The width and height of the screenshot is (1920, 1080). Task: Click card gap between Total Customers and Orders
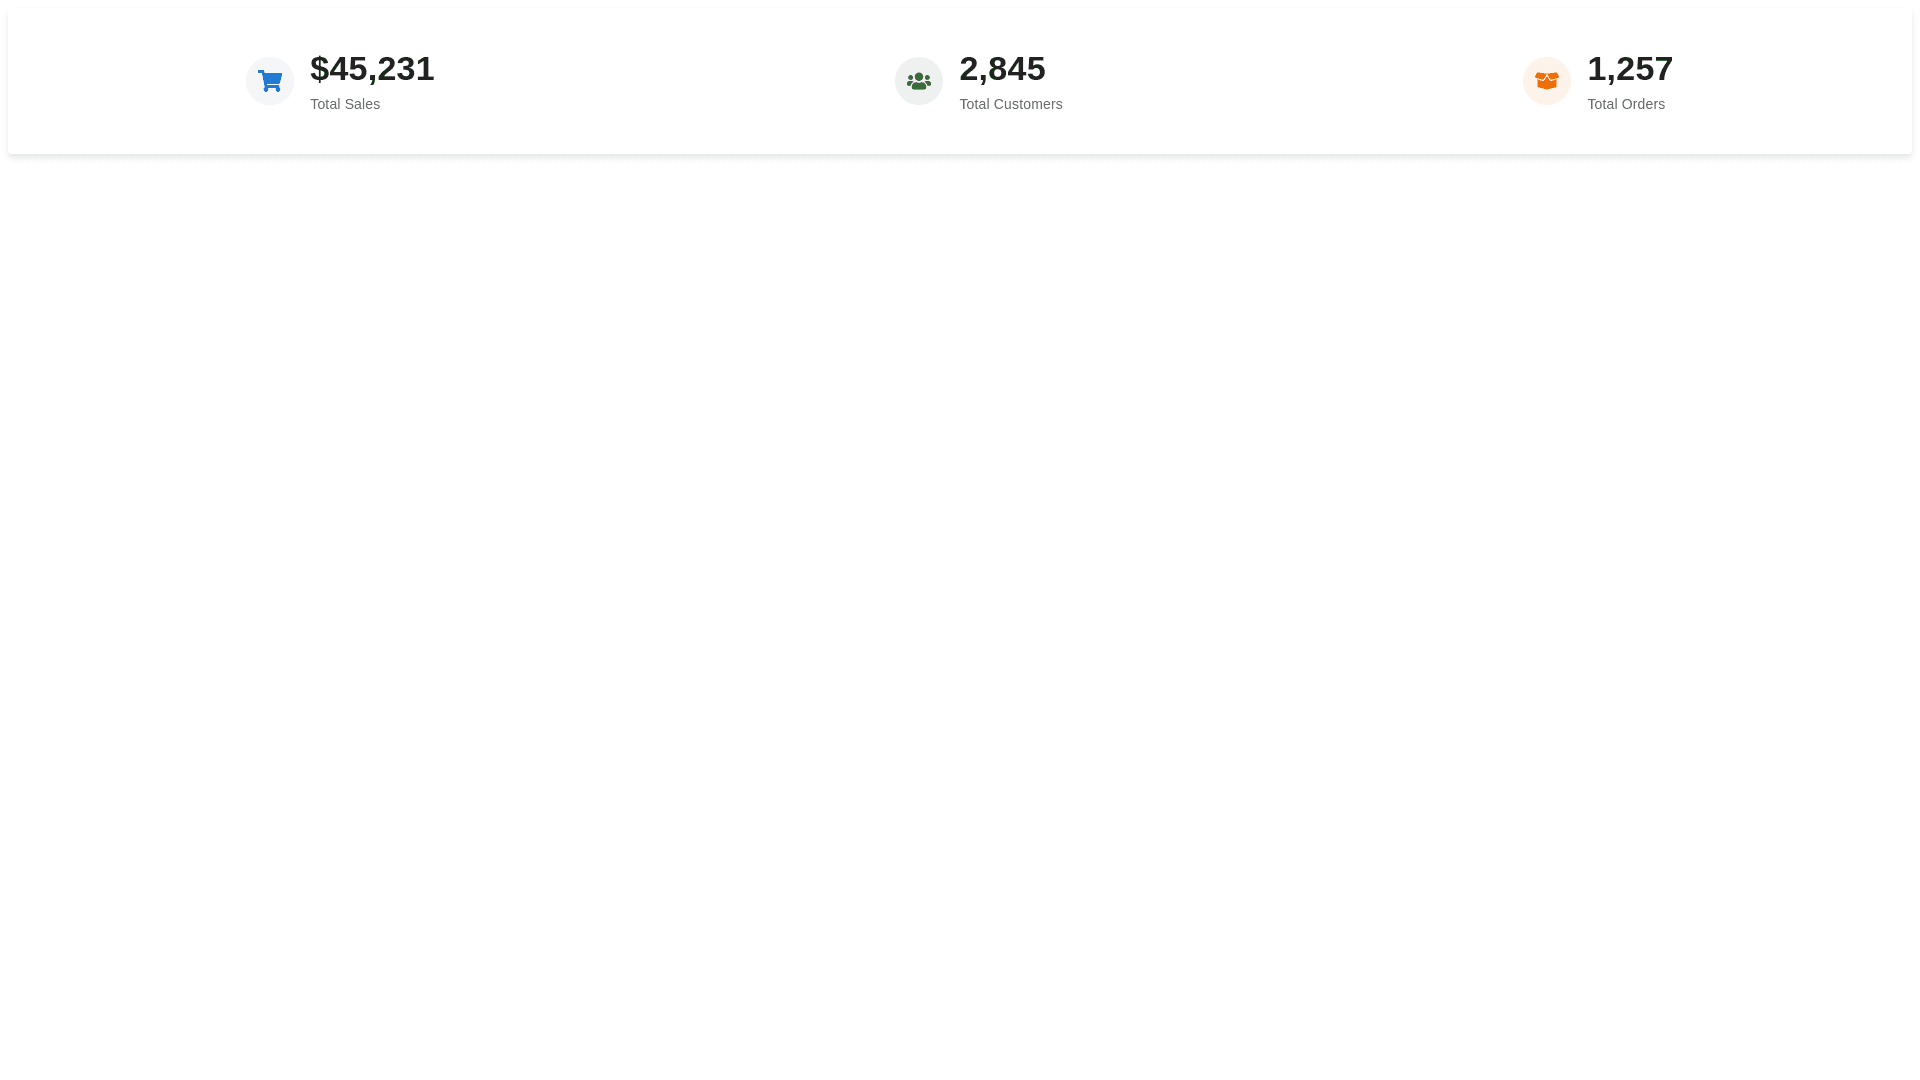click(x=1293, y=81)
